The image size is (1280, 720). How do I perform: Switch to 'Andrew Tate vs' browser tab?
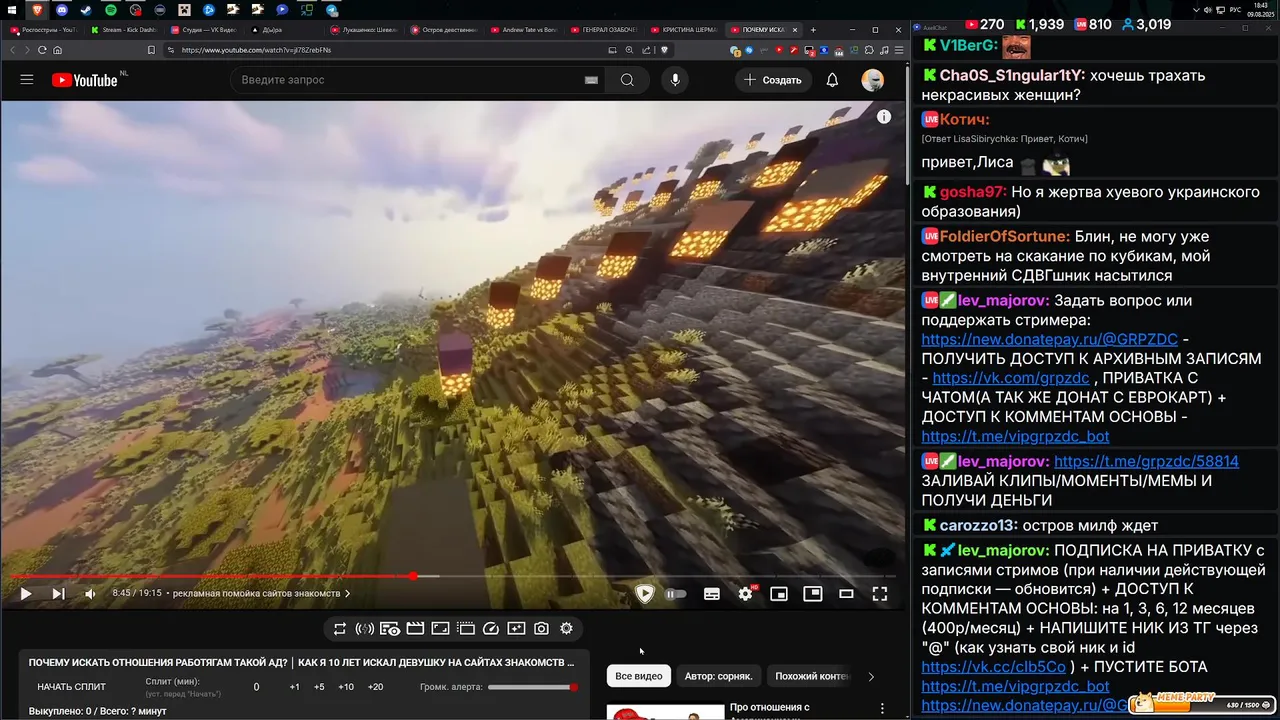(x=523, y=30)
